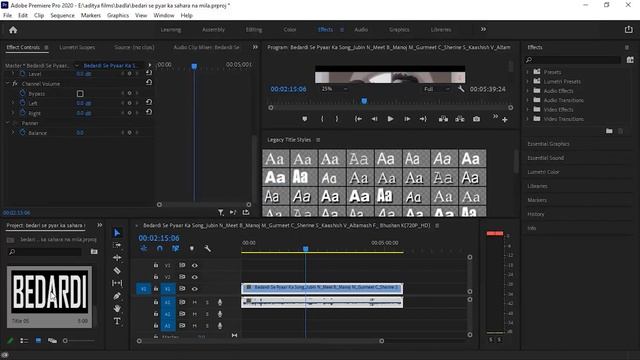
Task: Click Go to Out point button
Action: [423, 119]
